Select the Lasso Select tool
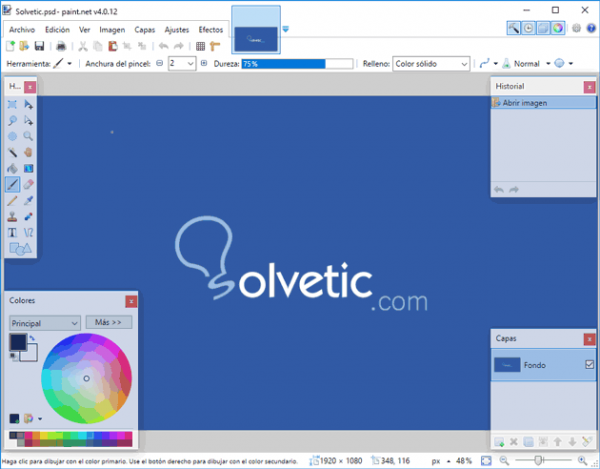 tap(12, 121)
